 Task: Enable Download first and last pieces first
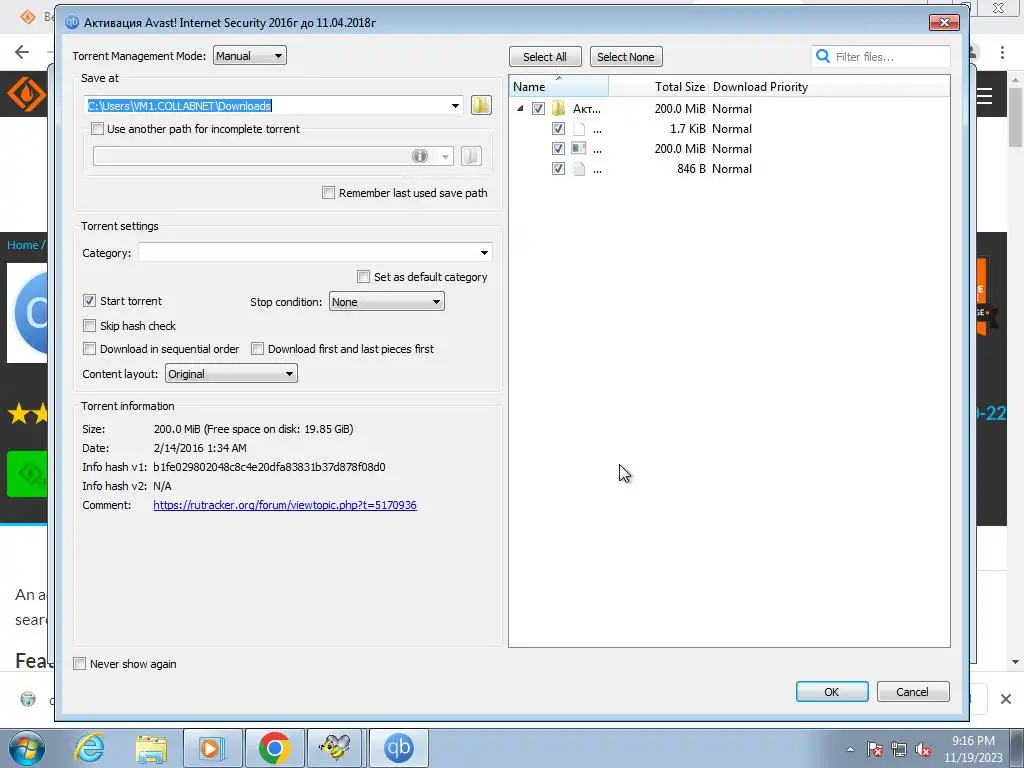pos(257,349)
